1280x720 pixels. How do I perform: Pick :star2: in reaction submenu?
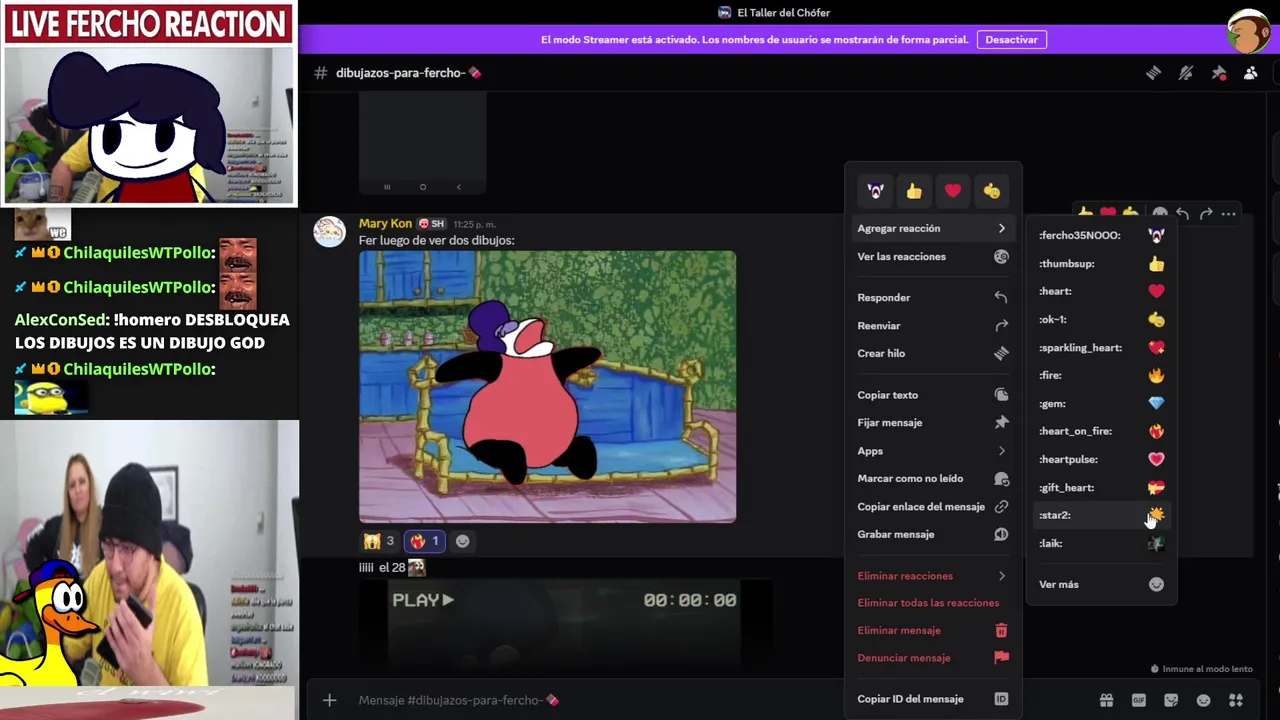(1101, 515)
